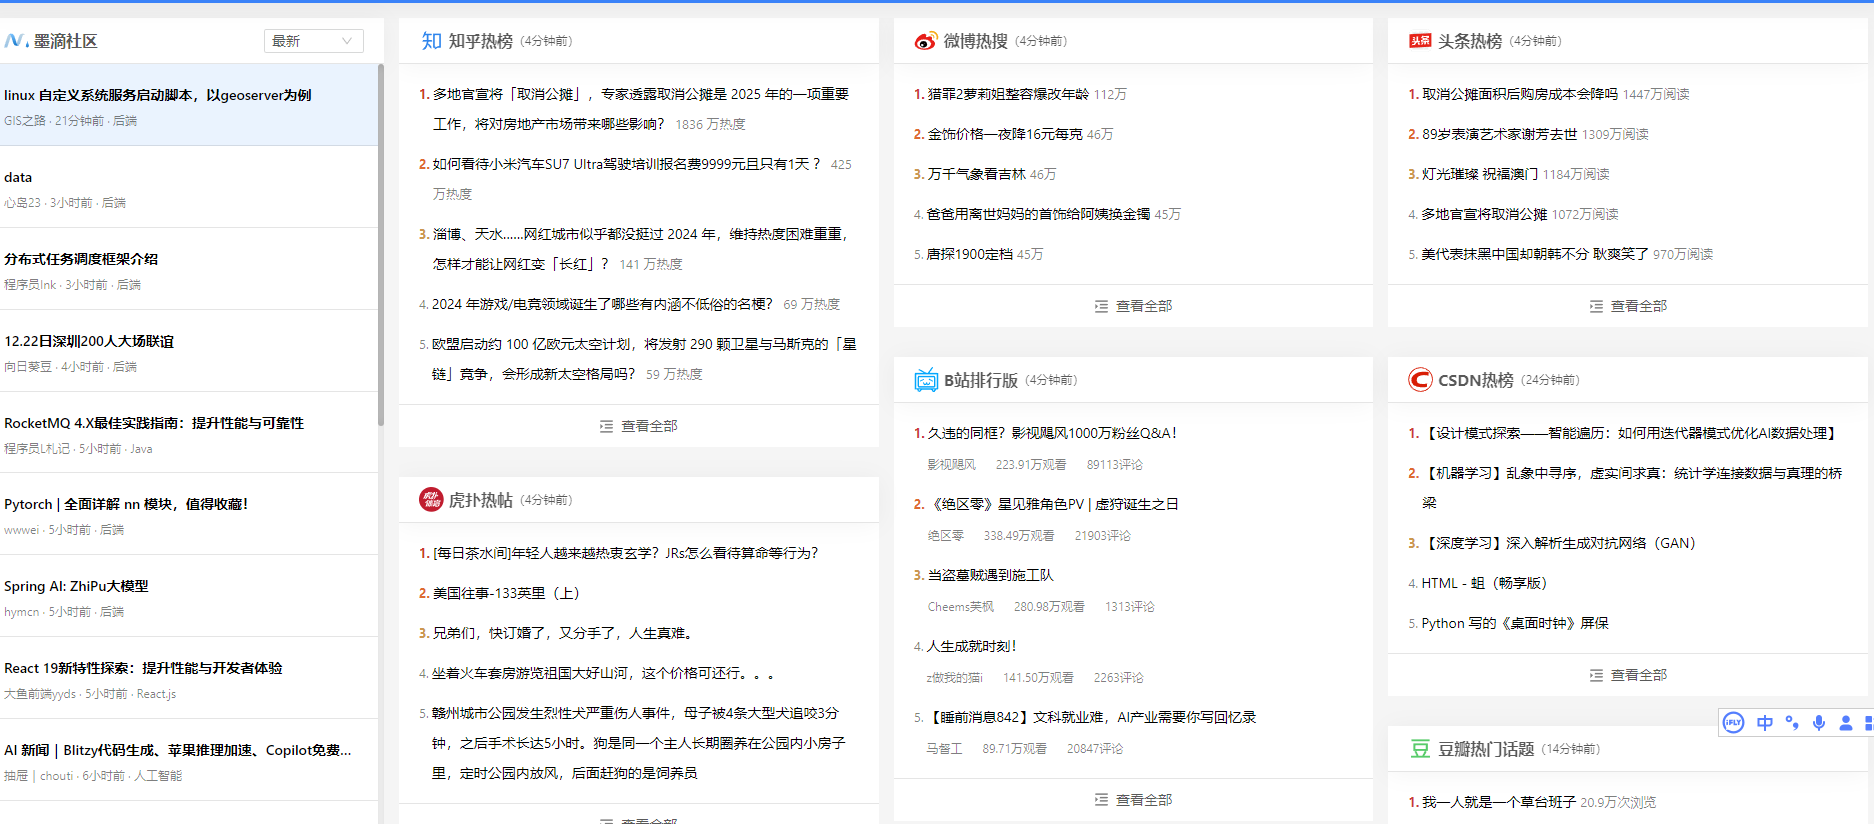Open 知乎 topic 多地宣布取消公摊
This screenshot has width=1874, height=824.
coord(640,109)
